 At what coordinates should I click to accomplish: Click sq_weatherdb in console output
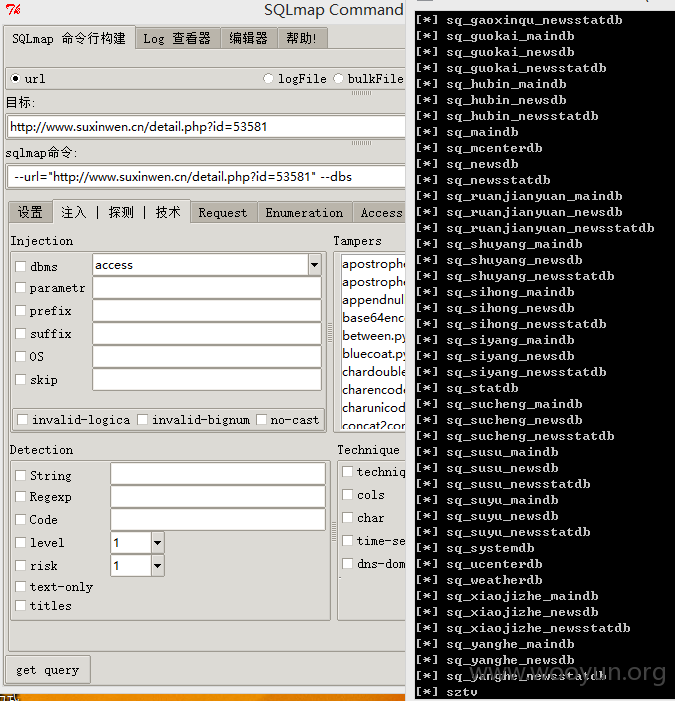pyautogui.click(x=494, y=580)
